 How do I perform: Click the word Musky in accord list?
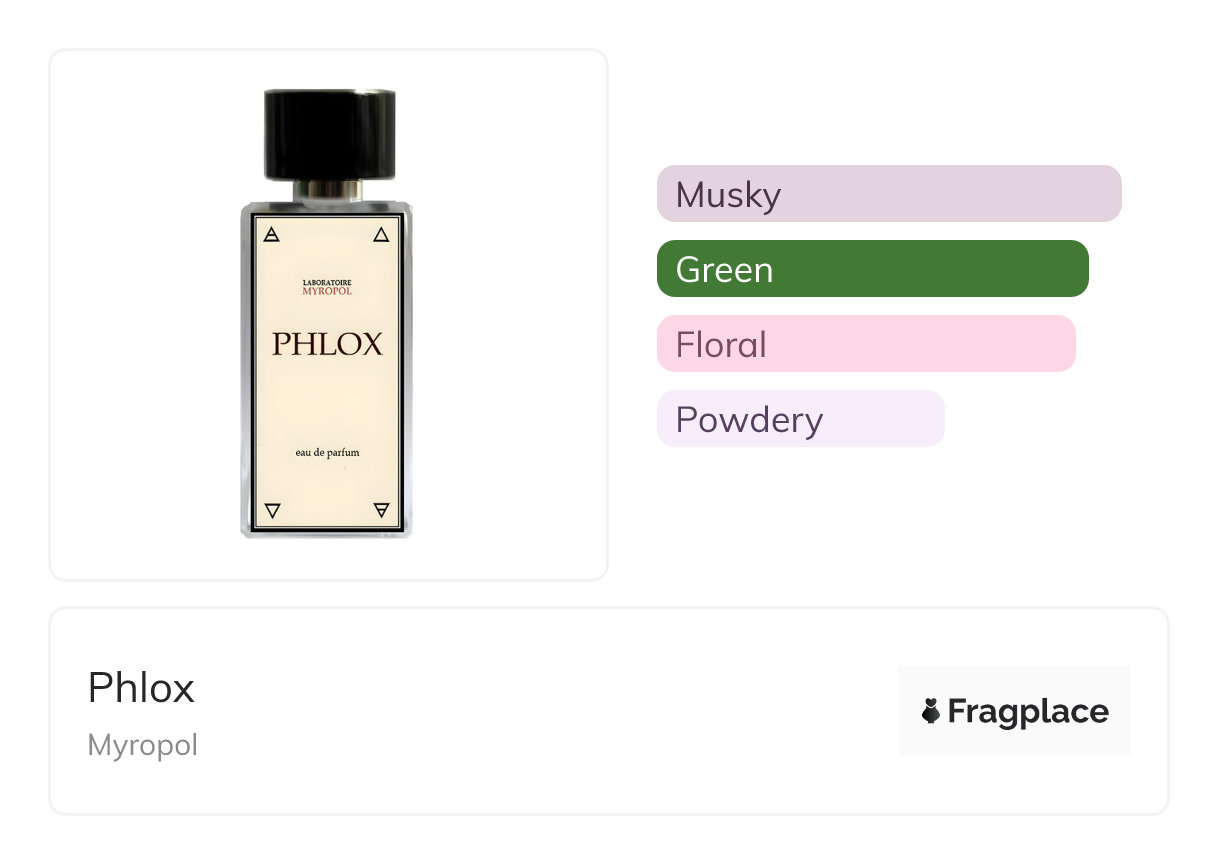click(728, 195)
